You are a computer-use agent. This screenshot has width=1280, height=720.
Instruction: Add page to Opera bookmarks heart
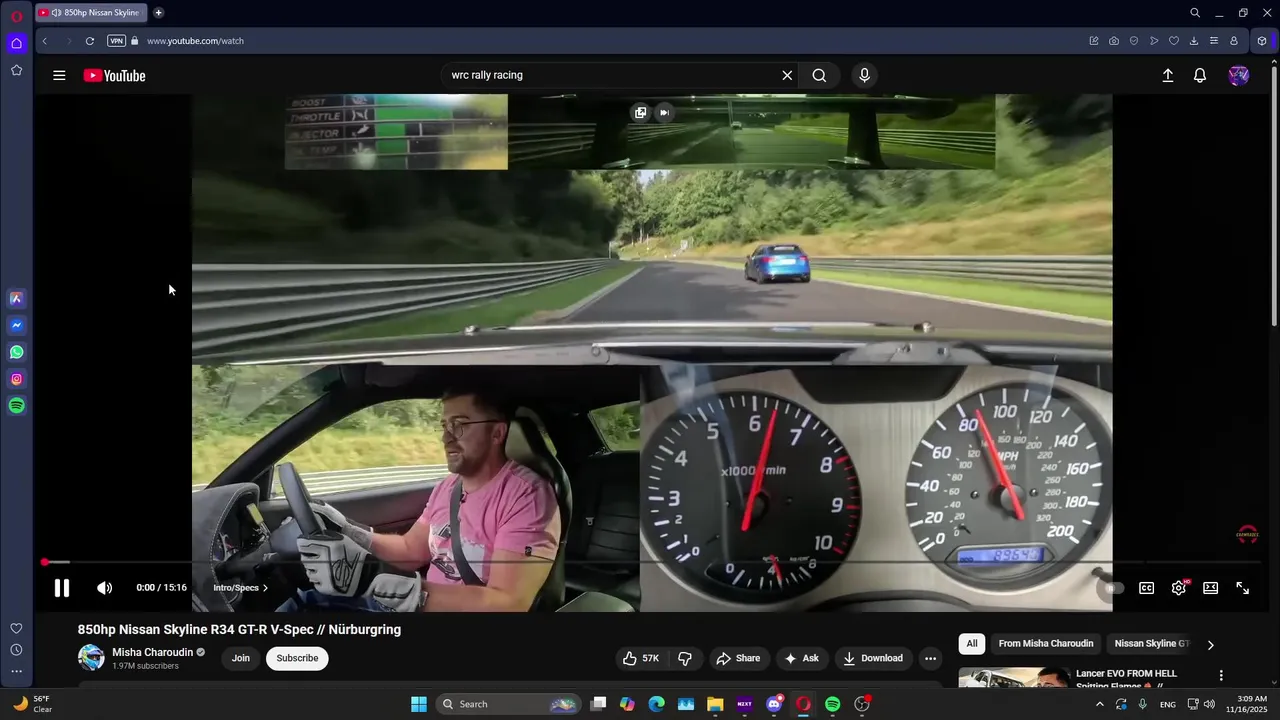click(x=1174, y=41)
